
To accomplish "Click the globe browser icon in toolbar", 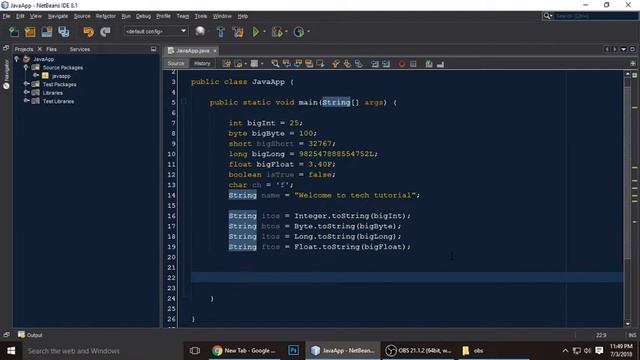I will 200,31.
